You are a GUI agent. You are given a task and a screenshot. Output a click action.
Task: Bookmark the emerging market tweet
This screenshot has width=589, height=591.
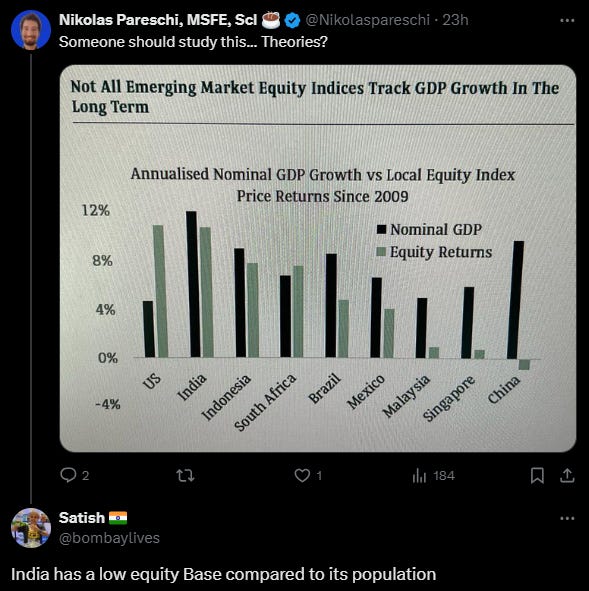537,475
